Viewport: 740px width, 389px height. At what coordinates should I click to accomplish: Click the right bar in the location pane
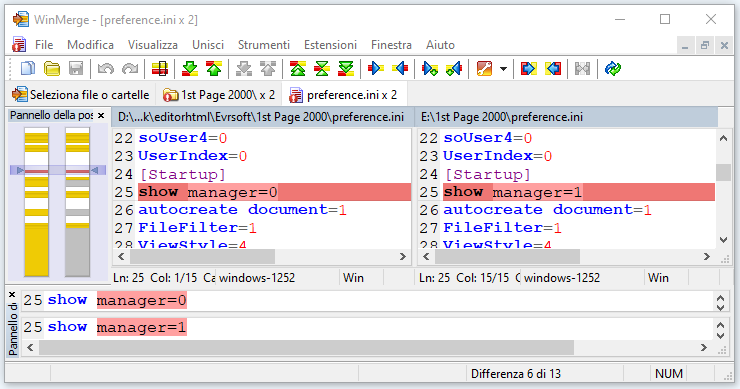click(77, 202)
